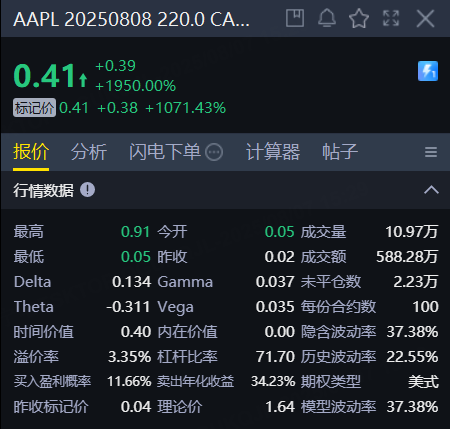Screen dimensions: 450x429
Task: Collapse the 行情数据 section chevron
Action: pyautogui.click(x=431, y=190)
